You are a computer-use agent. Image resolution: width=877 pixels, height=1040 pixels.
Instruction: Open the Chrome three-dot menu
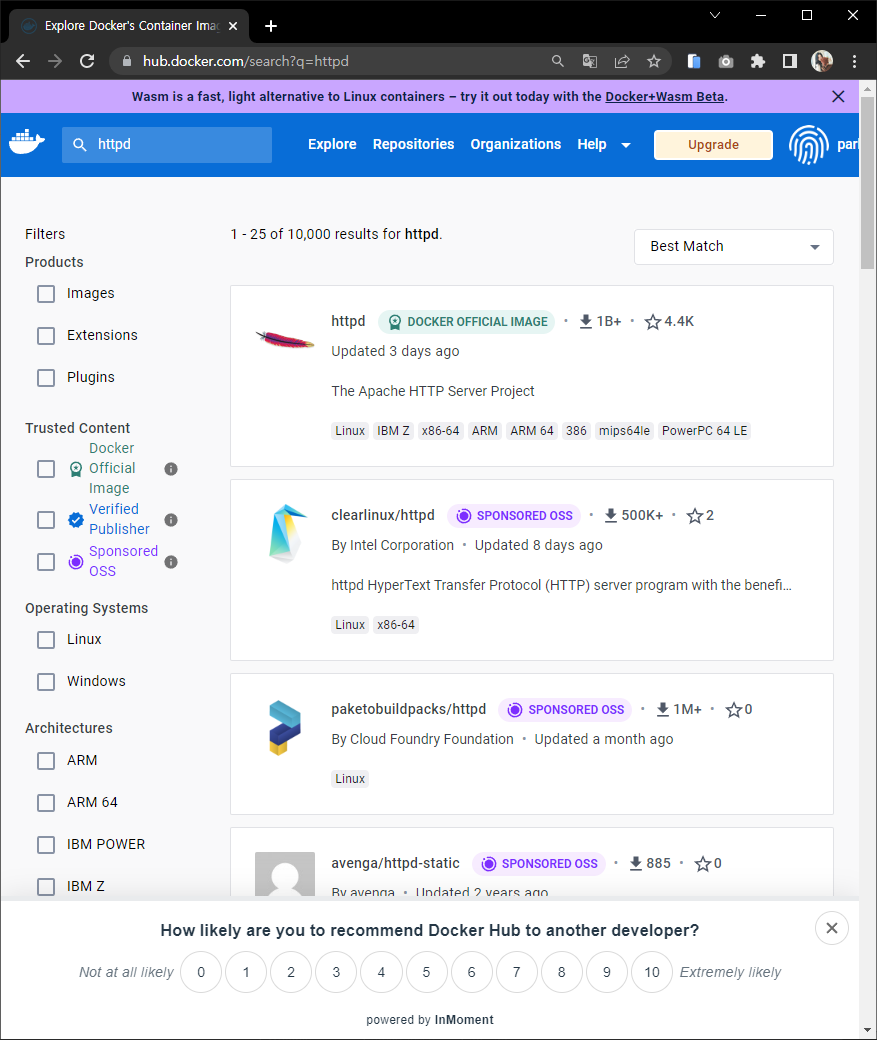854,61
